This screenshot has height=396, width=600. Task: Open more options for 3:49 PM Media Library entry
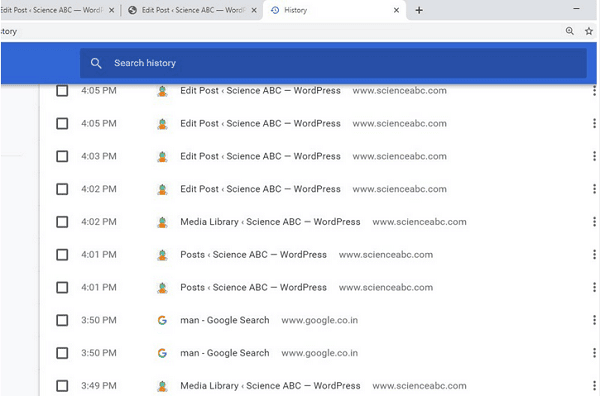click(594, 386)
